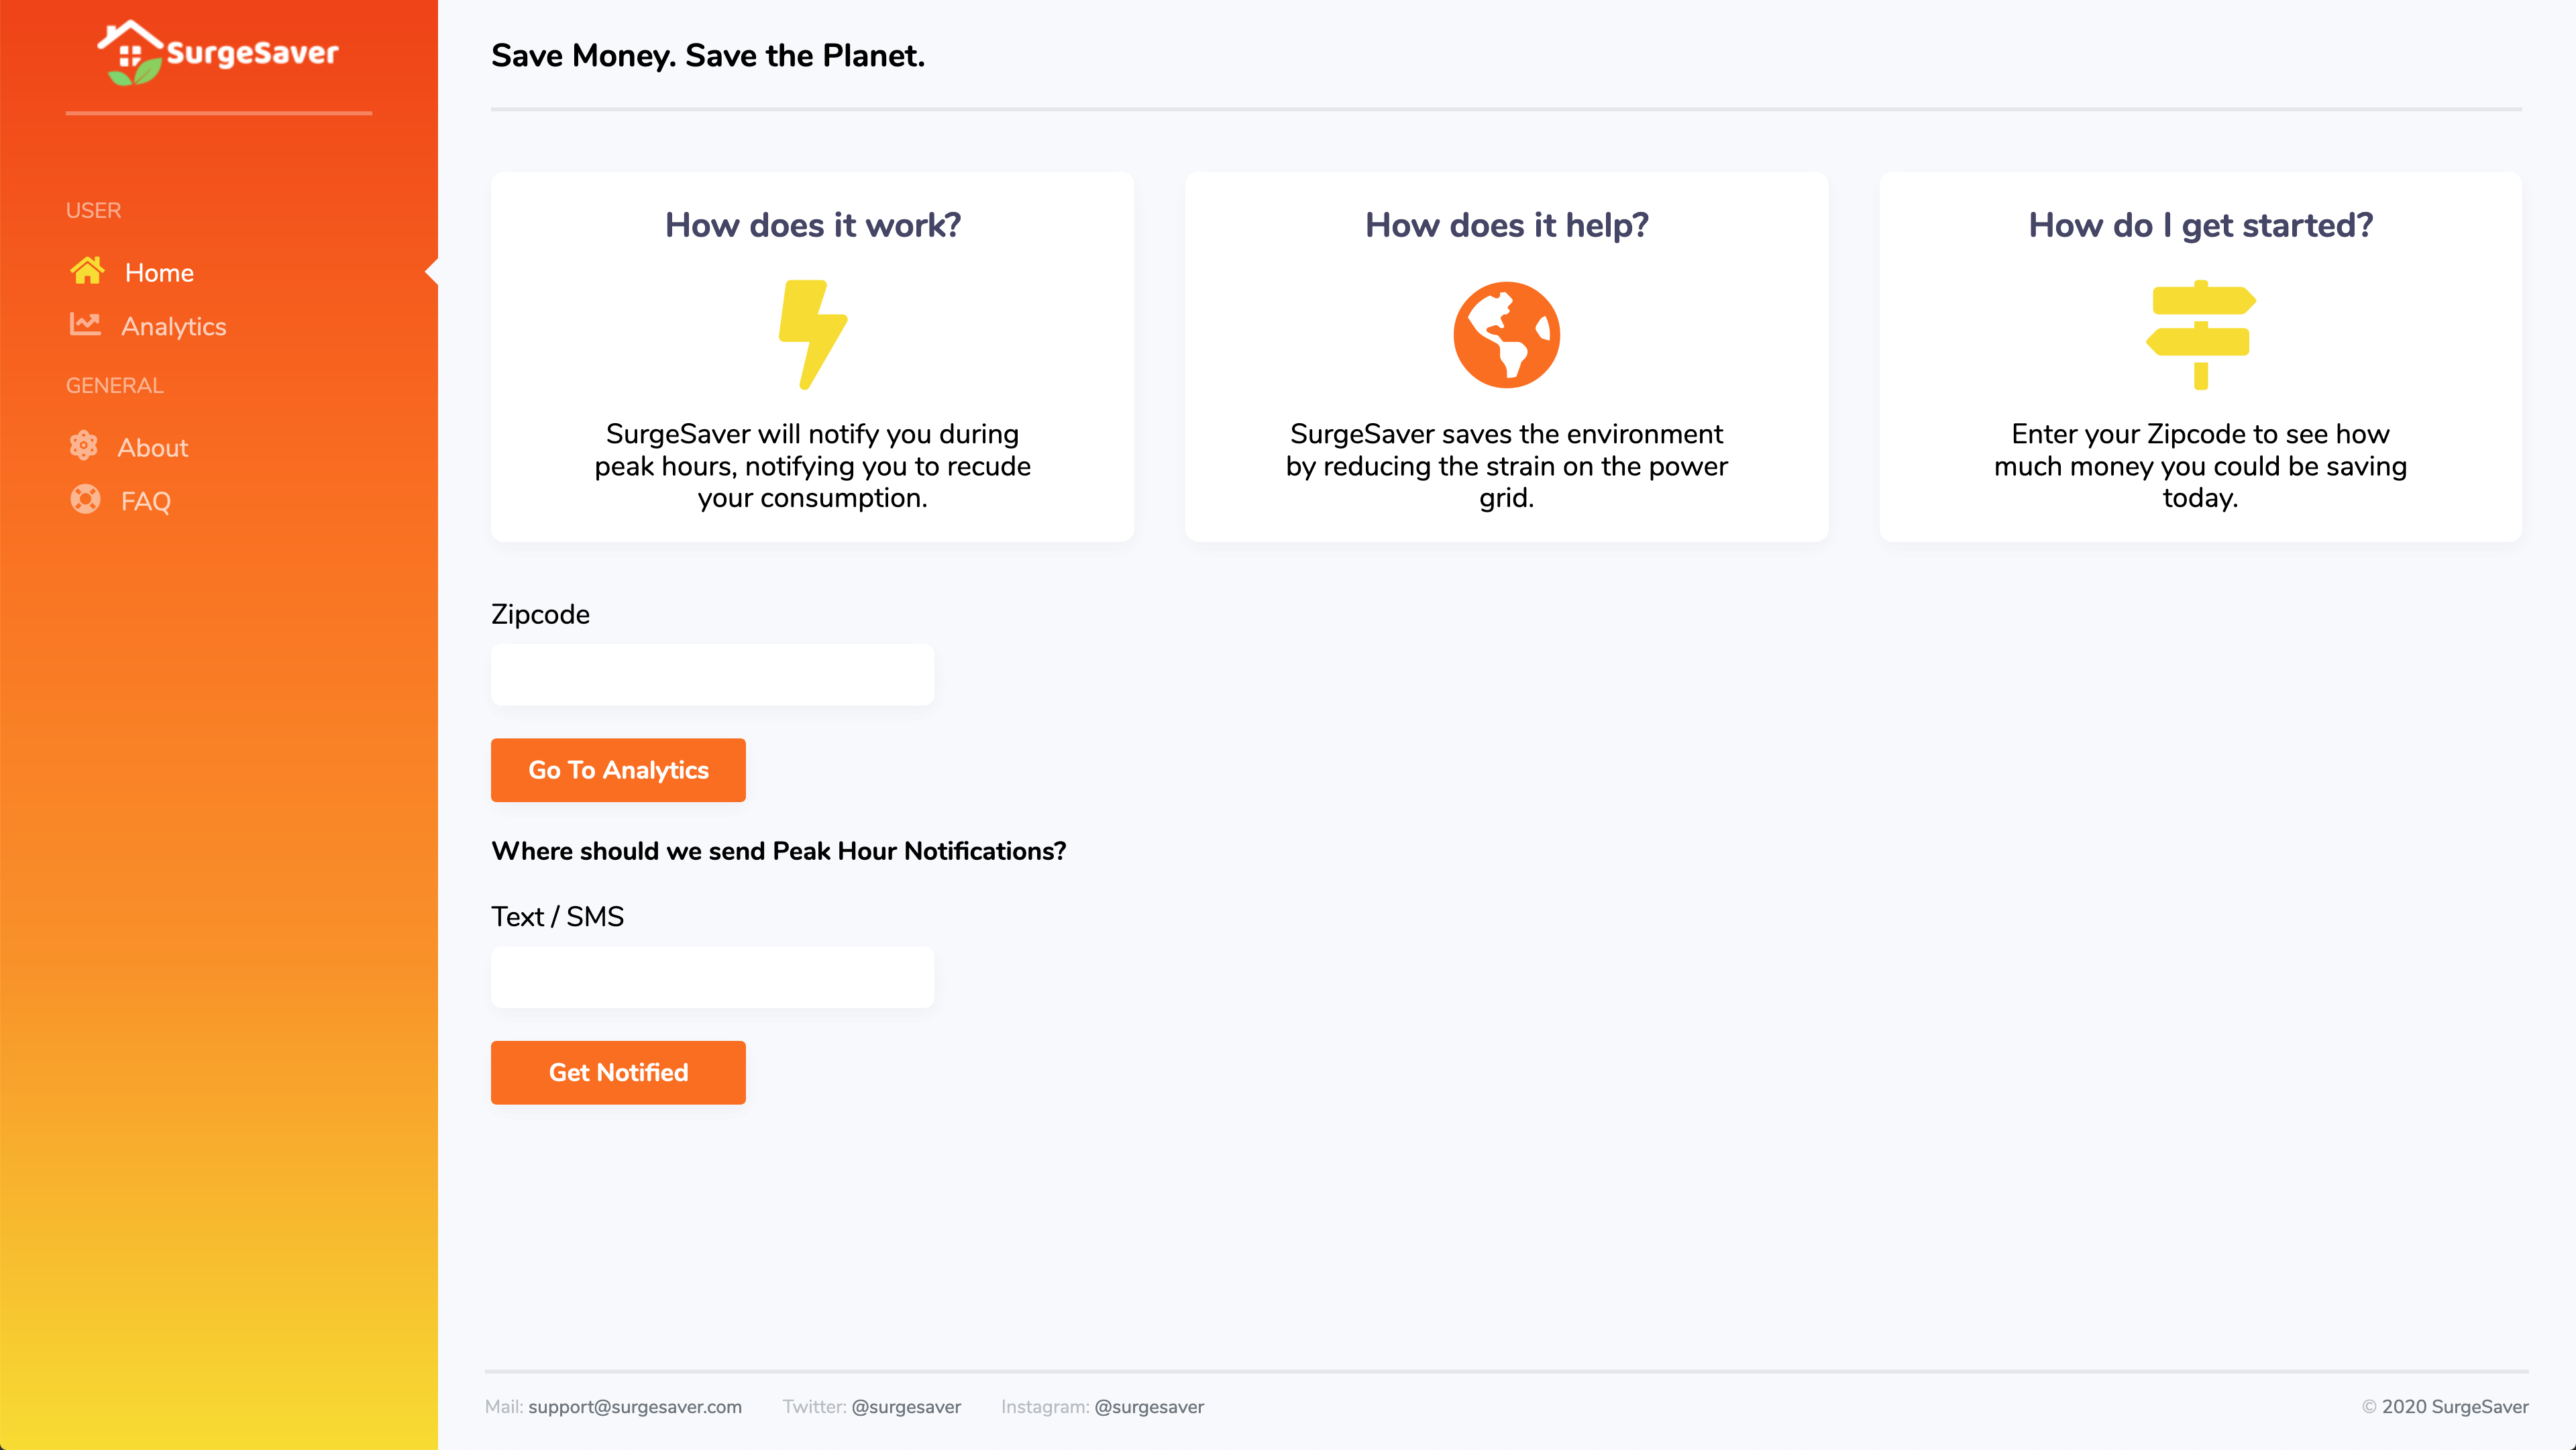
Task: Click the How do I get started heading
Action: [2200, 225]
